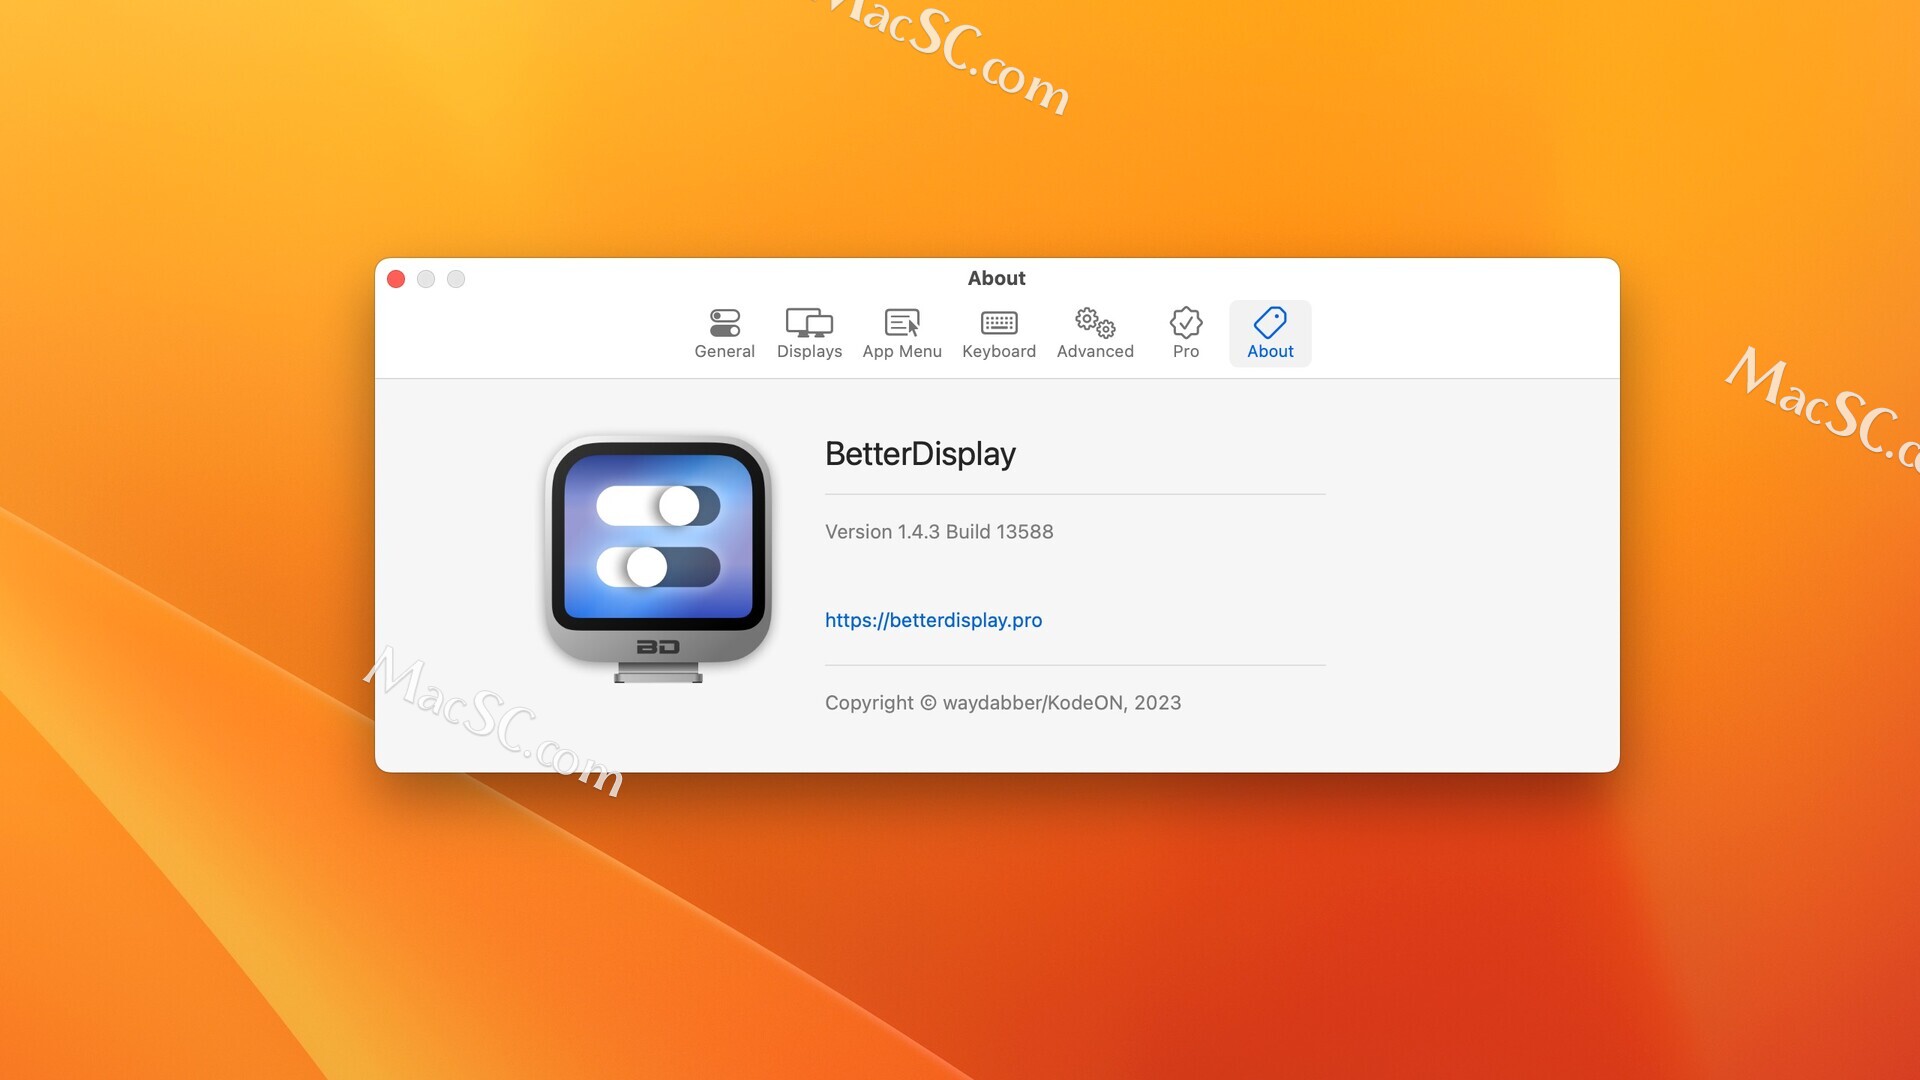This screenshot has height=1080, width=1920.
Task: Switch to the General tab
Action: (724, 351)
